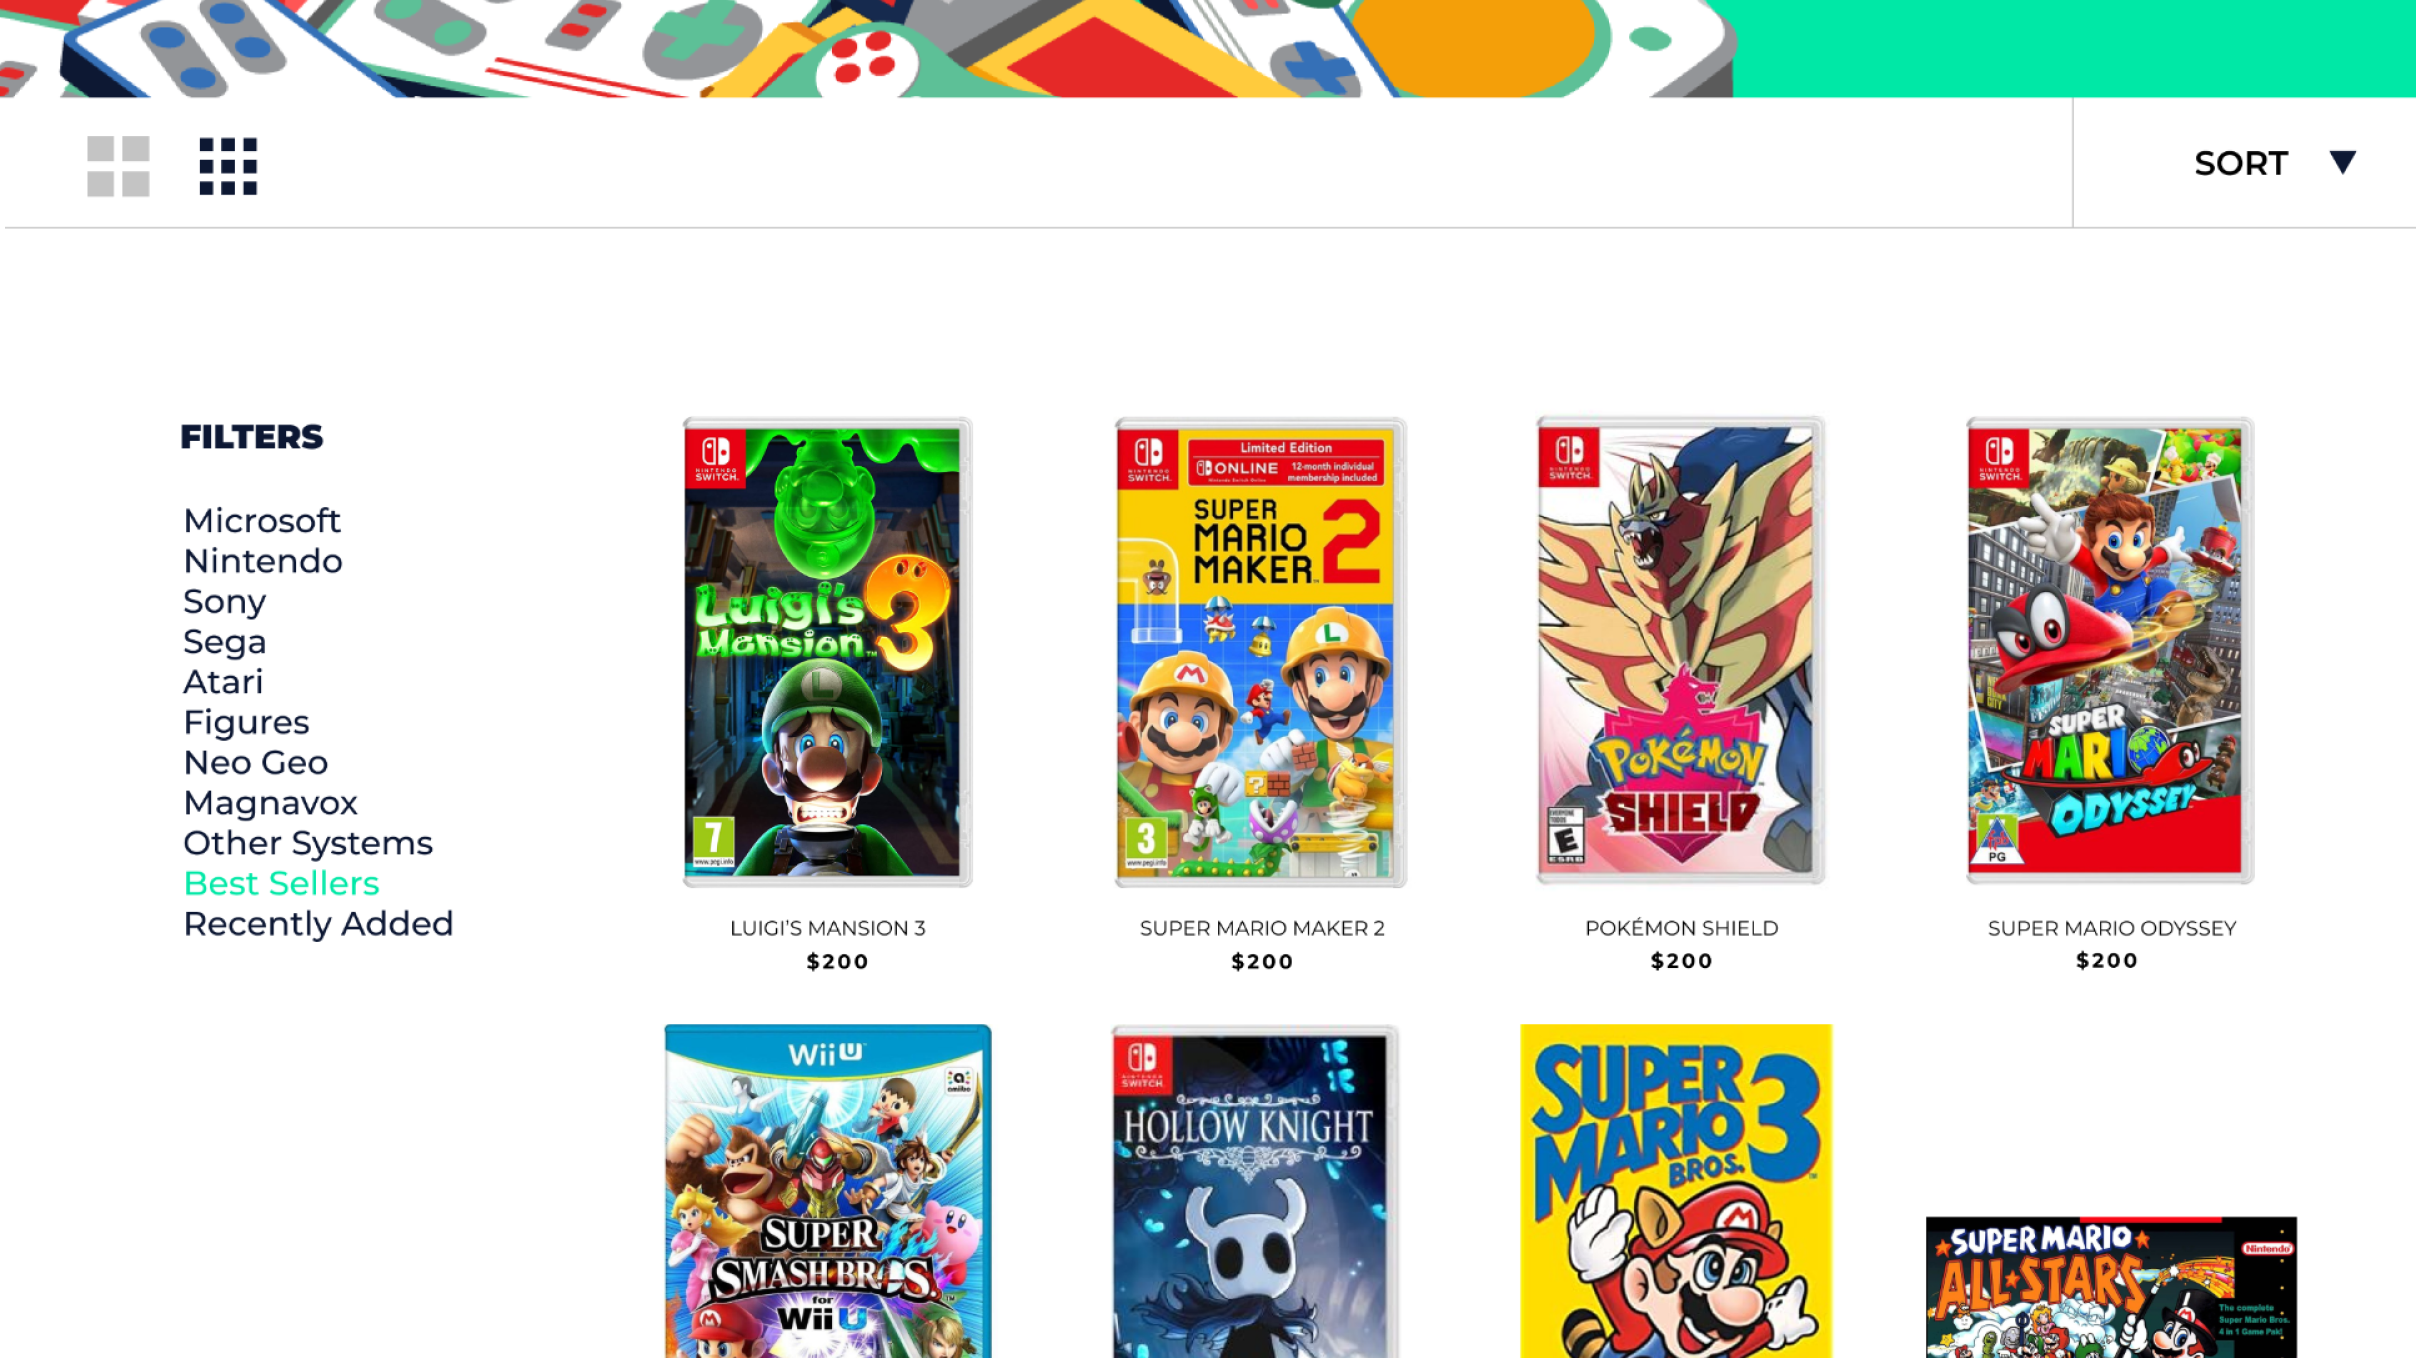This screenshot has width=2416, height=1358.
Task: Show Other Systems products
Action: tap(308, 843)
